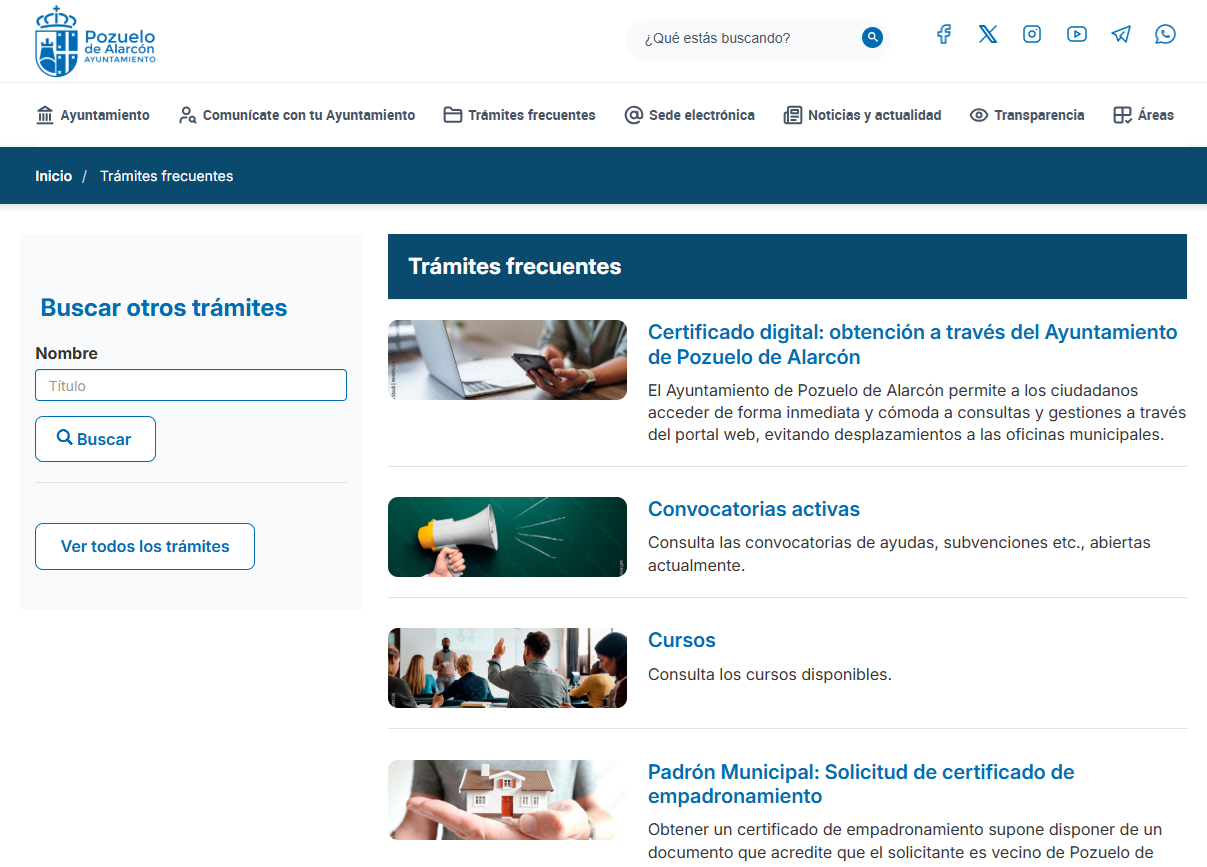Image resolution: width=1207 pixels, height=867 pixels.
Task: Click the Ayuntamiento building icon
Action: [44, 115]
